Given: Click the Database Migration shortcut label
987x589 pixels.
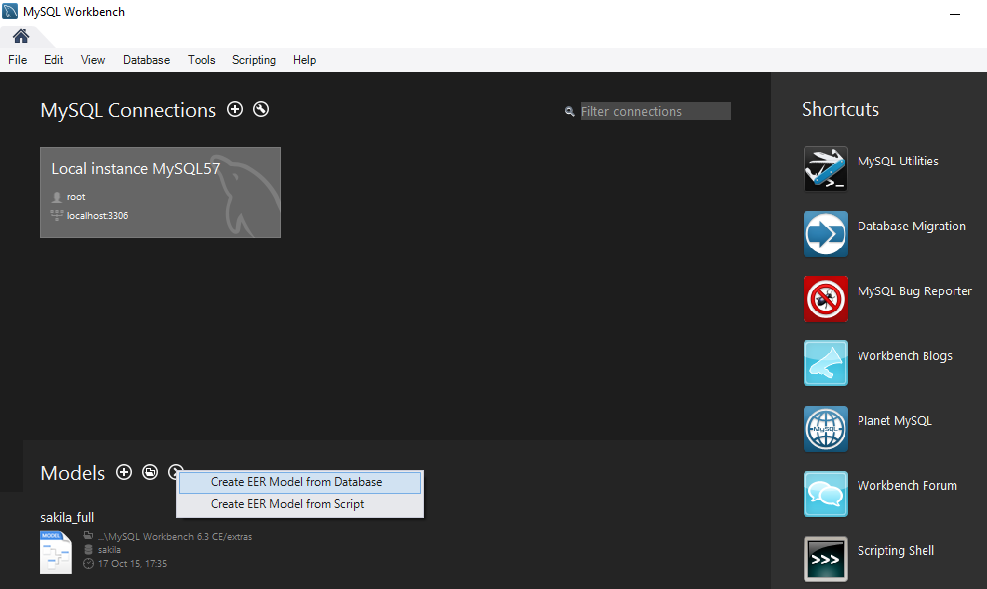Looking at the screenshot, I should click(911, 226).
